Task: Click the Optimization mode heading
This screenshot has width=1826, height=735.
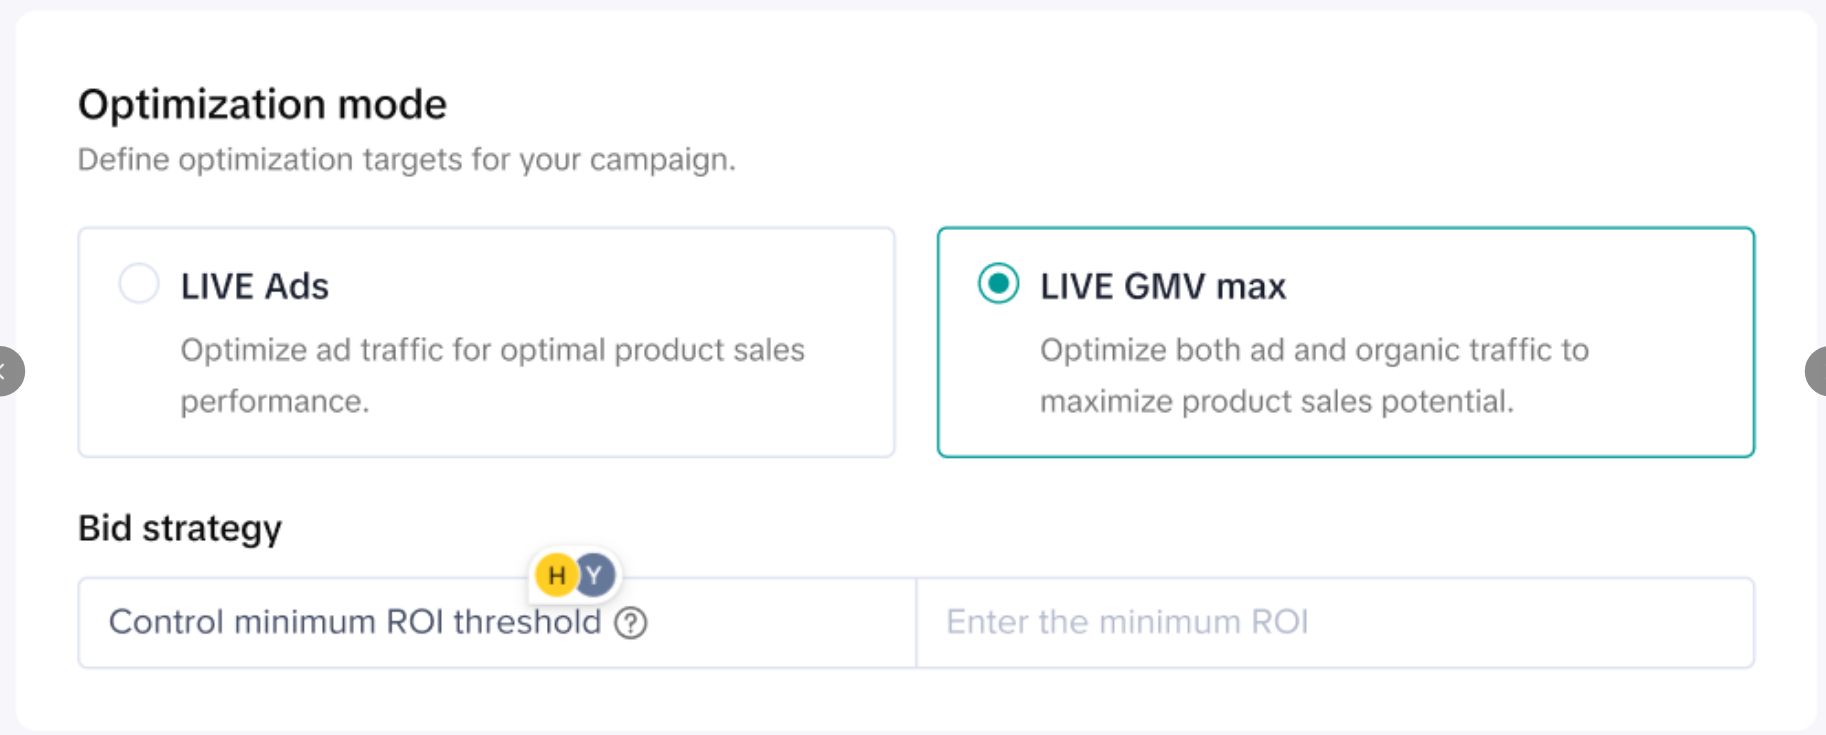Action: tap(262, 104)
